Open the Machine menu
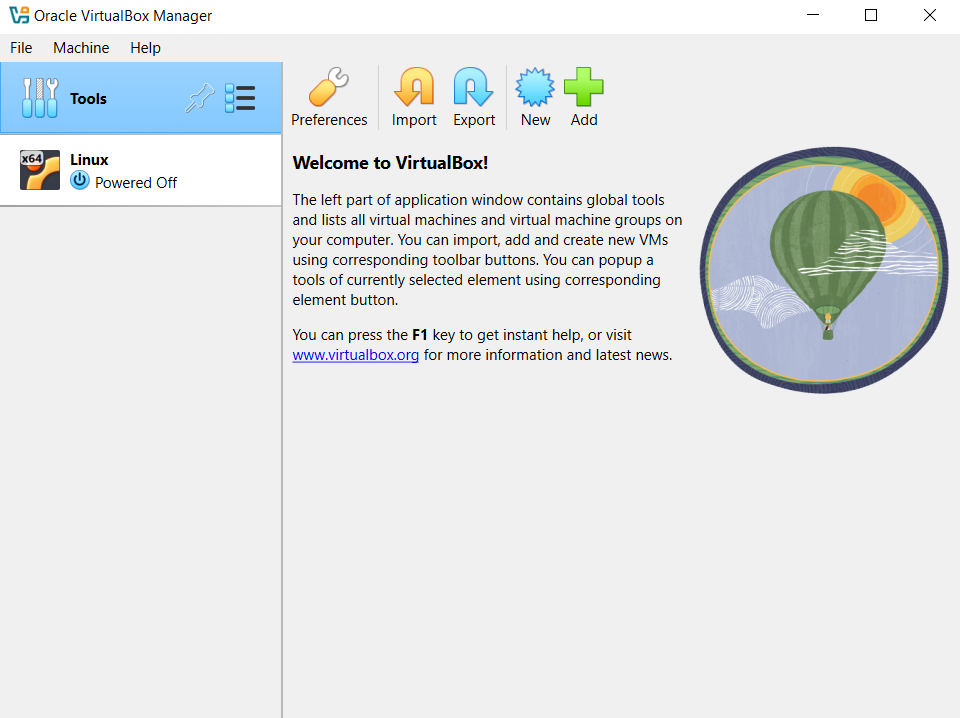Screen dimensions: 960x718 81,48
